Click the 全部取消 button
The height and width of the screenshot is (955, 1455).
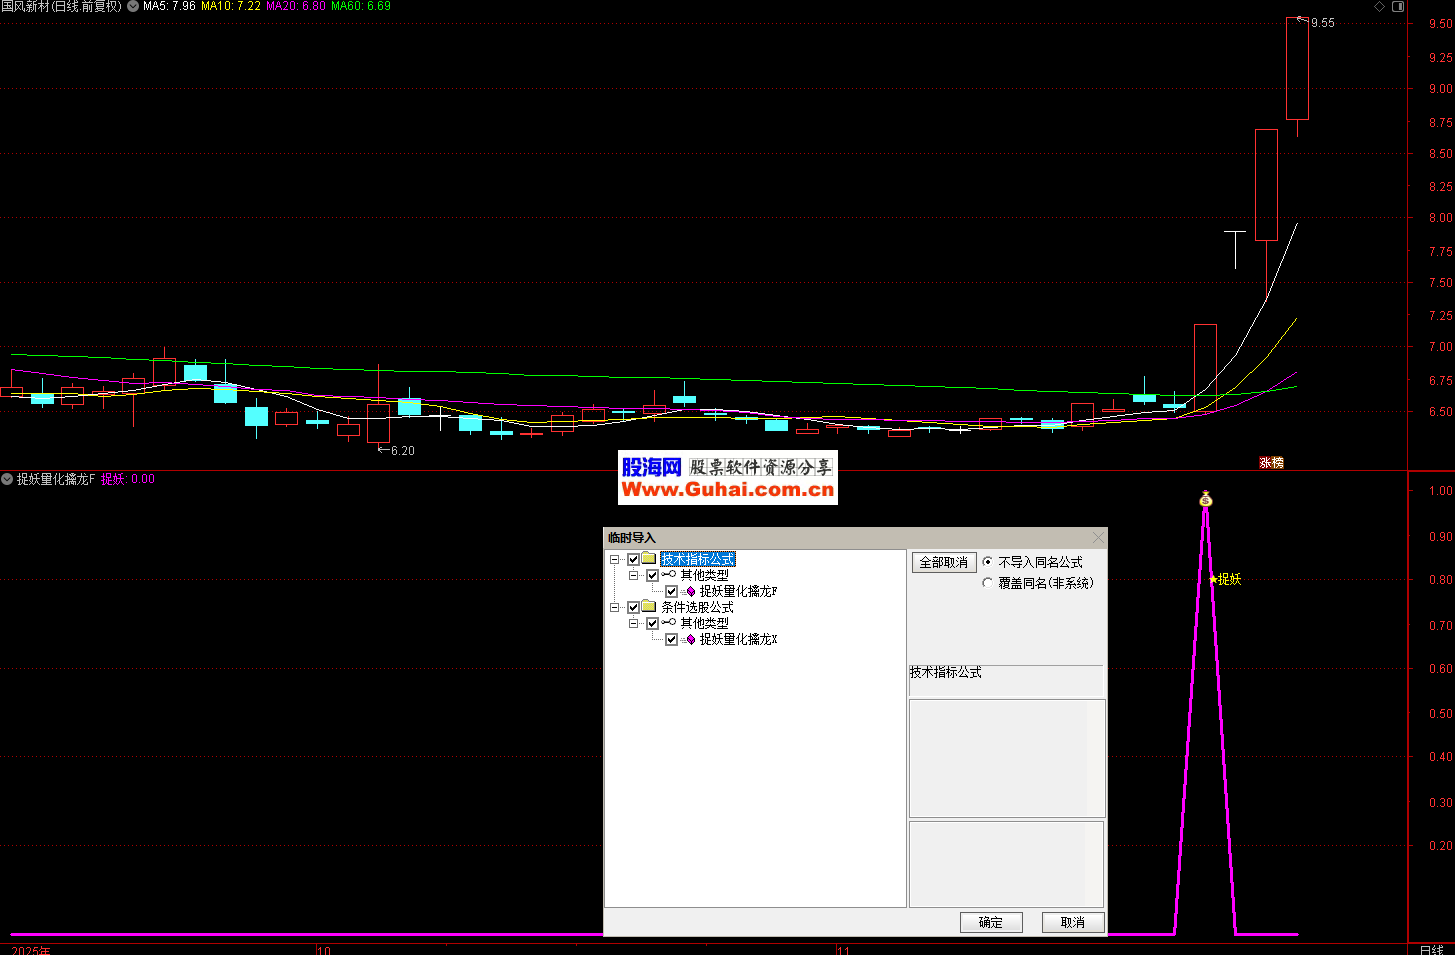click(x=943, y=563)
